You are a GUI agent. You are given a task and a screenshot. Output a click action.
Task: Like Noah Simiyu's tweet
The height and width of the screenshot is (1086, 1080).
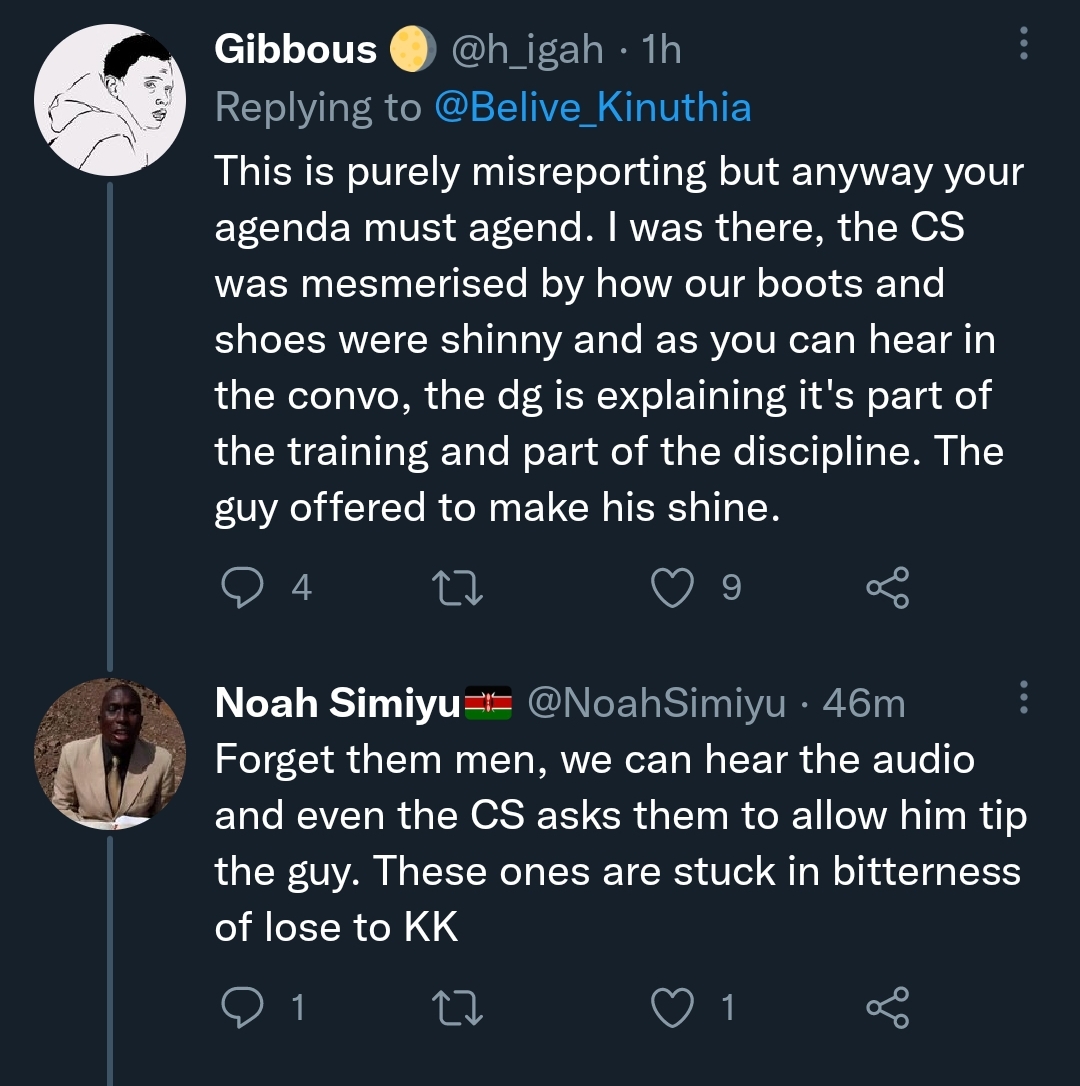(x=672, y=1007)
